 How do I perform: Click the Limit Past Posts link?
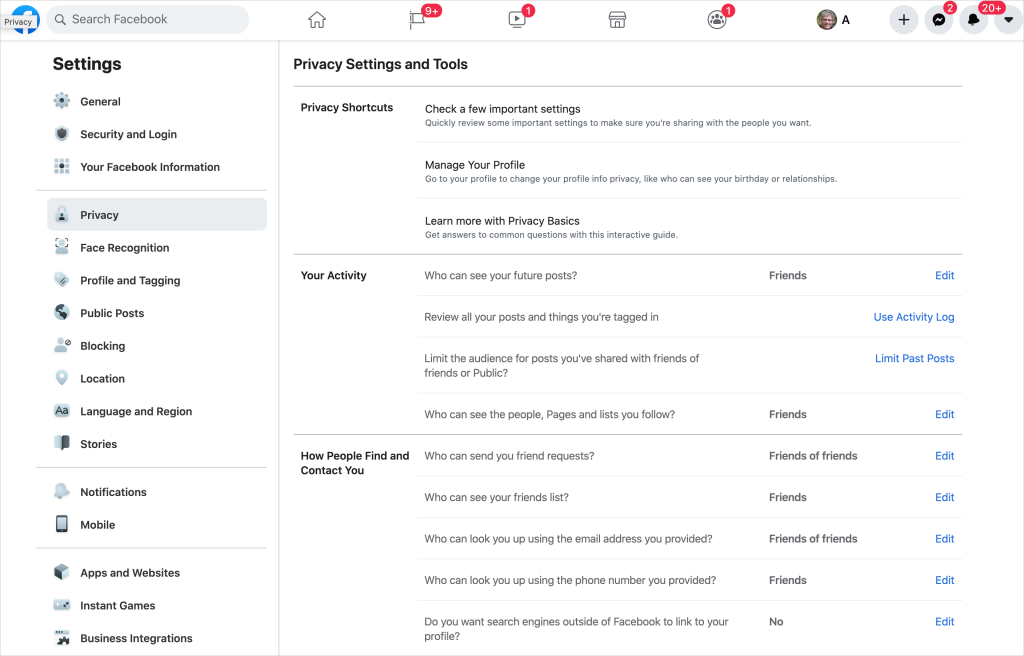pyautogui.click(x=914, y=358)
